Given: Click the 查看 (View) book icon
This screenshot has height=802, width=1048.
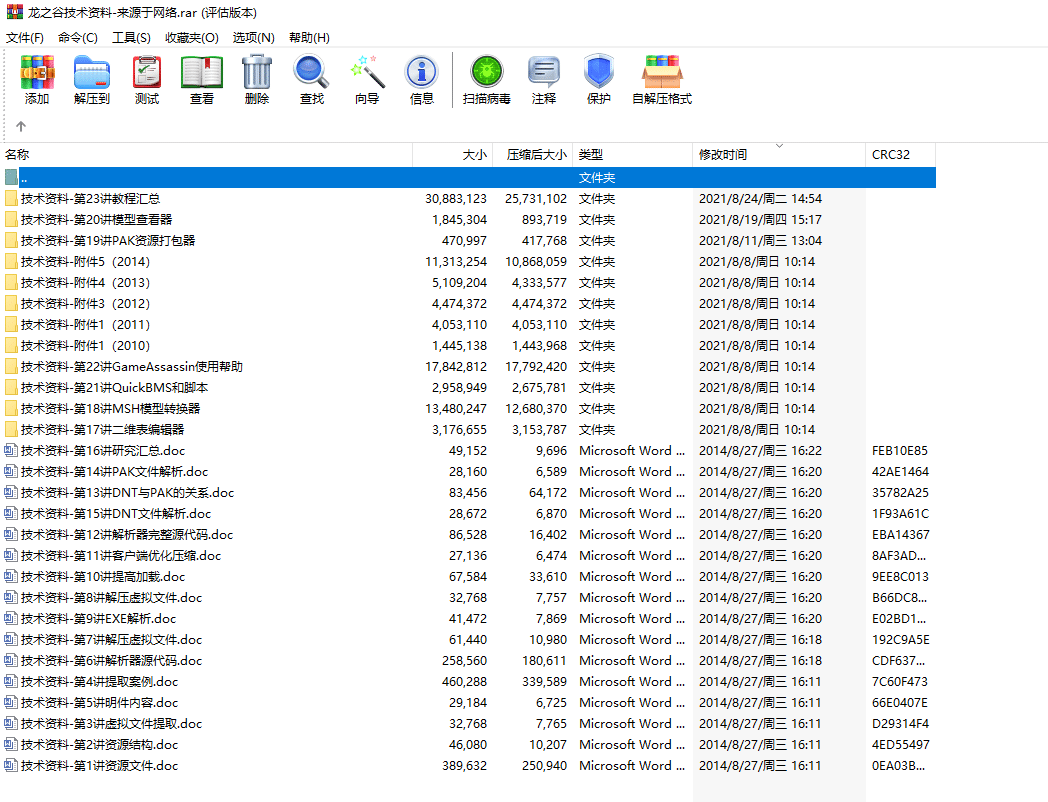Looking at the screenshot, I should (x=202, y=72).
